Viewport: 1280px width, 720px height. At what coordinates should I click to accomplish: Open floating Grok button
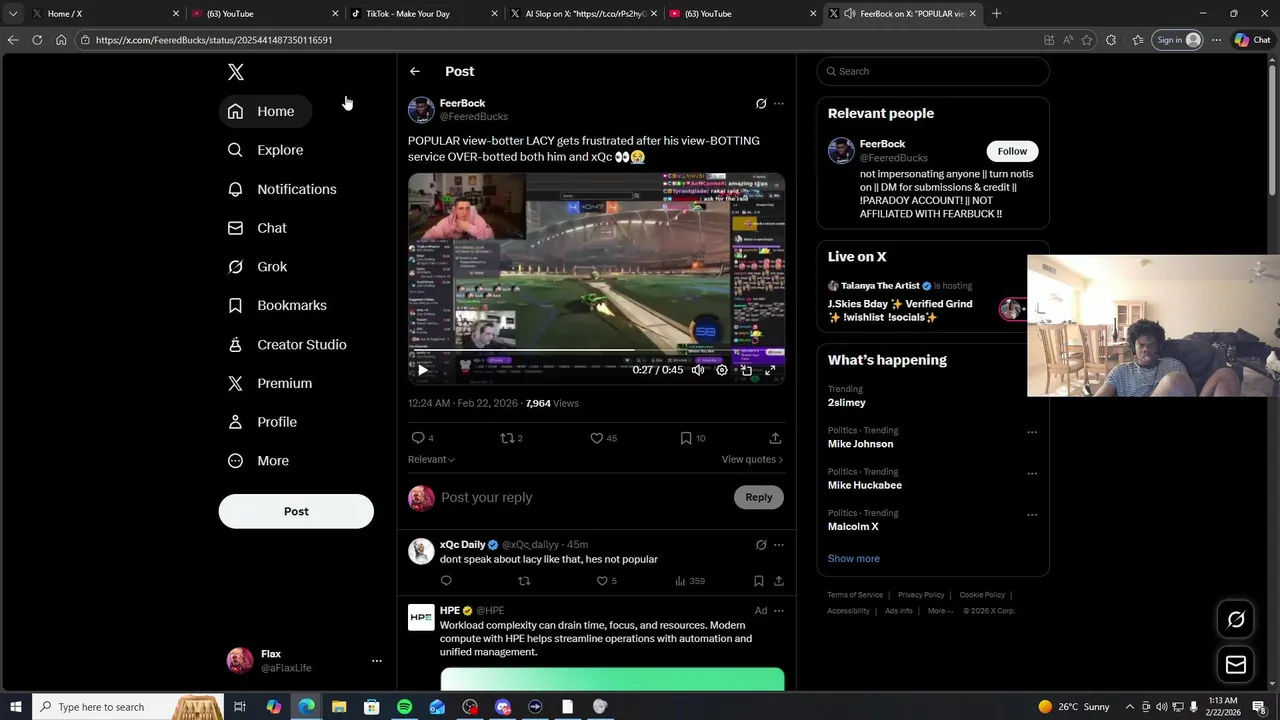coord(1236,620)
